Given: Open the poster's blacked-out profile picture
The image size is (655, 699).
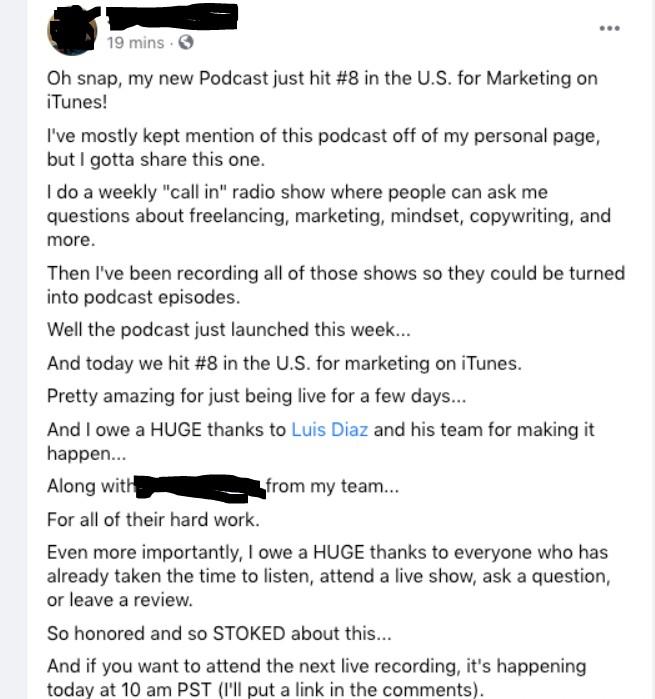Looking at the screenshot, I should 73,31.
